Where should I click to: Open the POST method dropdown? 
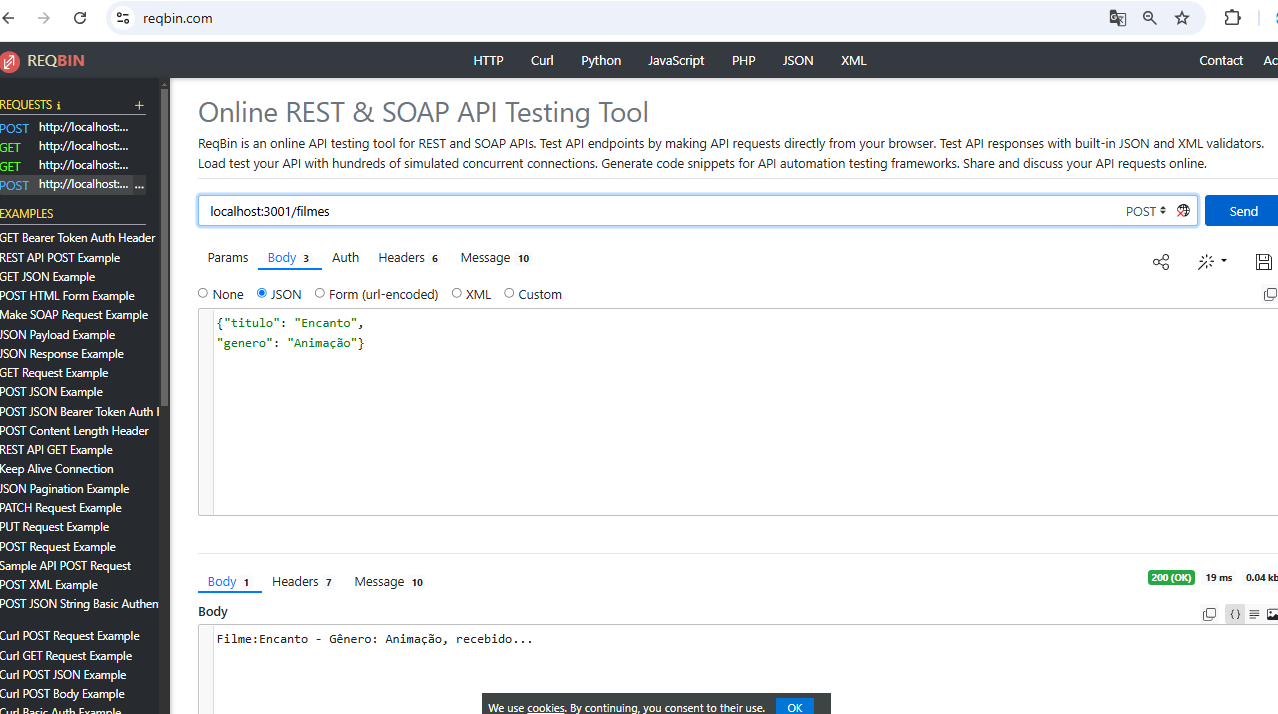(x=1145, y=211)
